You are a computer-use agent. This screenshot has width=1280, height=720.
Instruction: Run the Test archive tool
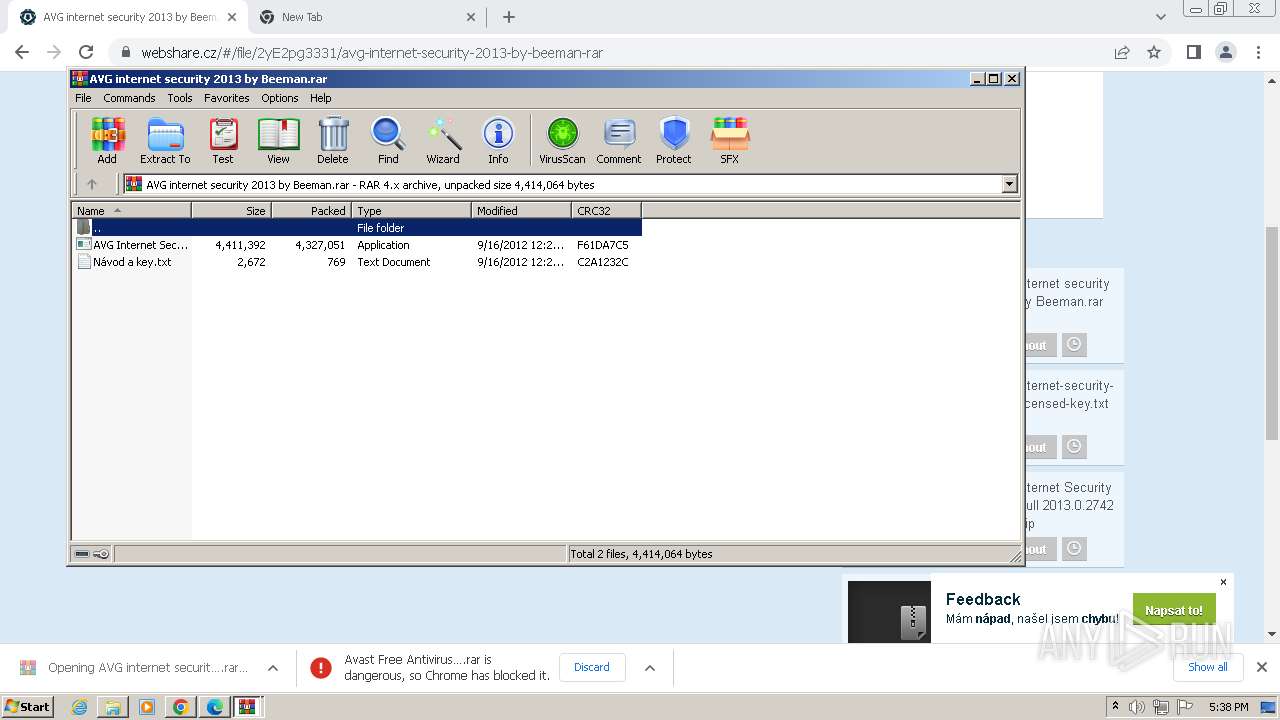point(223,140)
